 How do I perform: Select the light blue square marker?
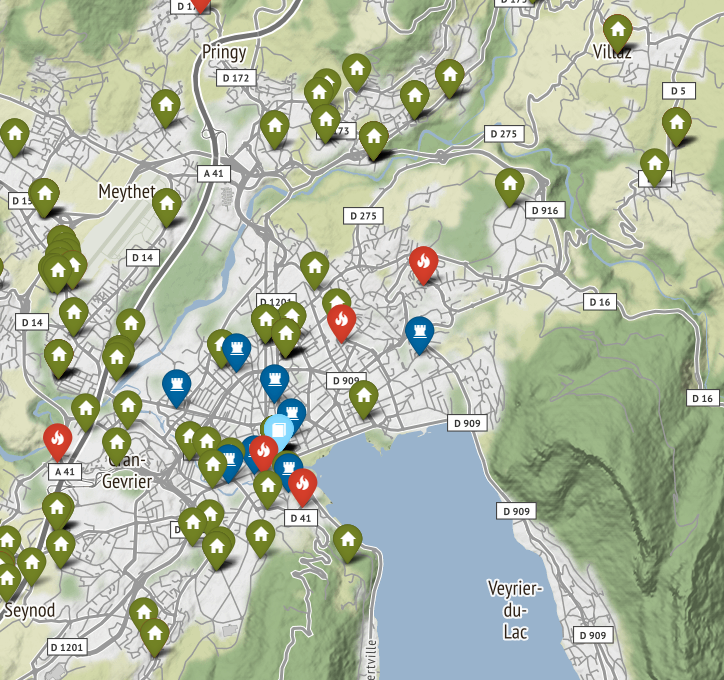coord(279,433)
